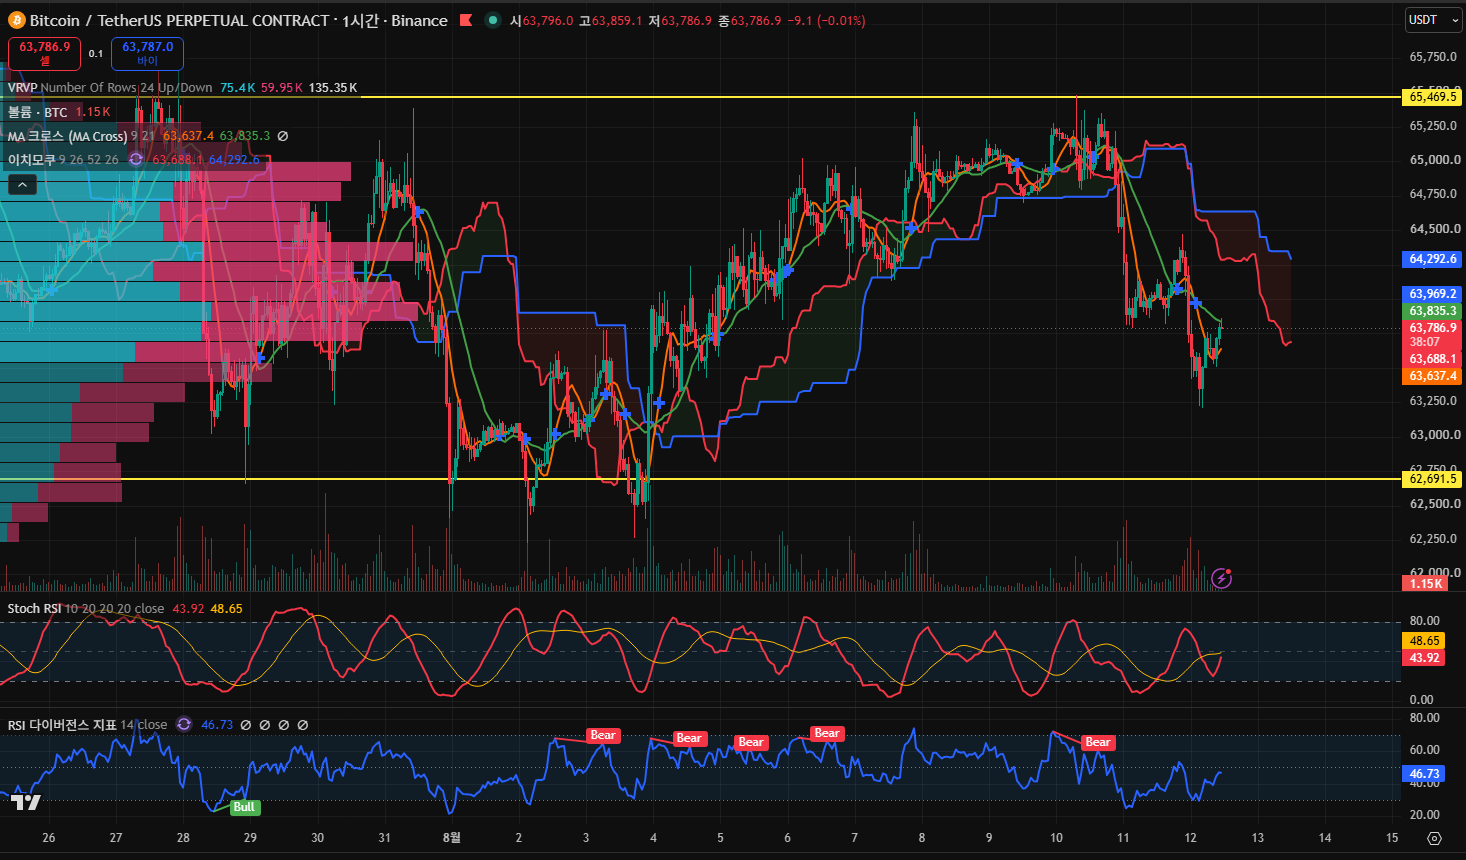The height and width of the screenshot is (860, 1466).
Task: Click the 0.1 spread between sell and buy
Action: (x=96, y=54)
